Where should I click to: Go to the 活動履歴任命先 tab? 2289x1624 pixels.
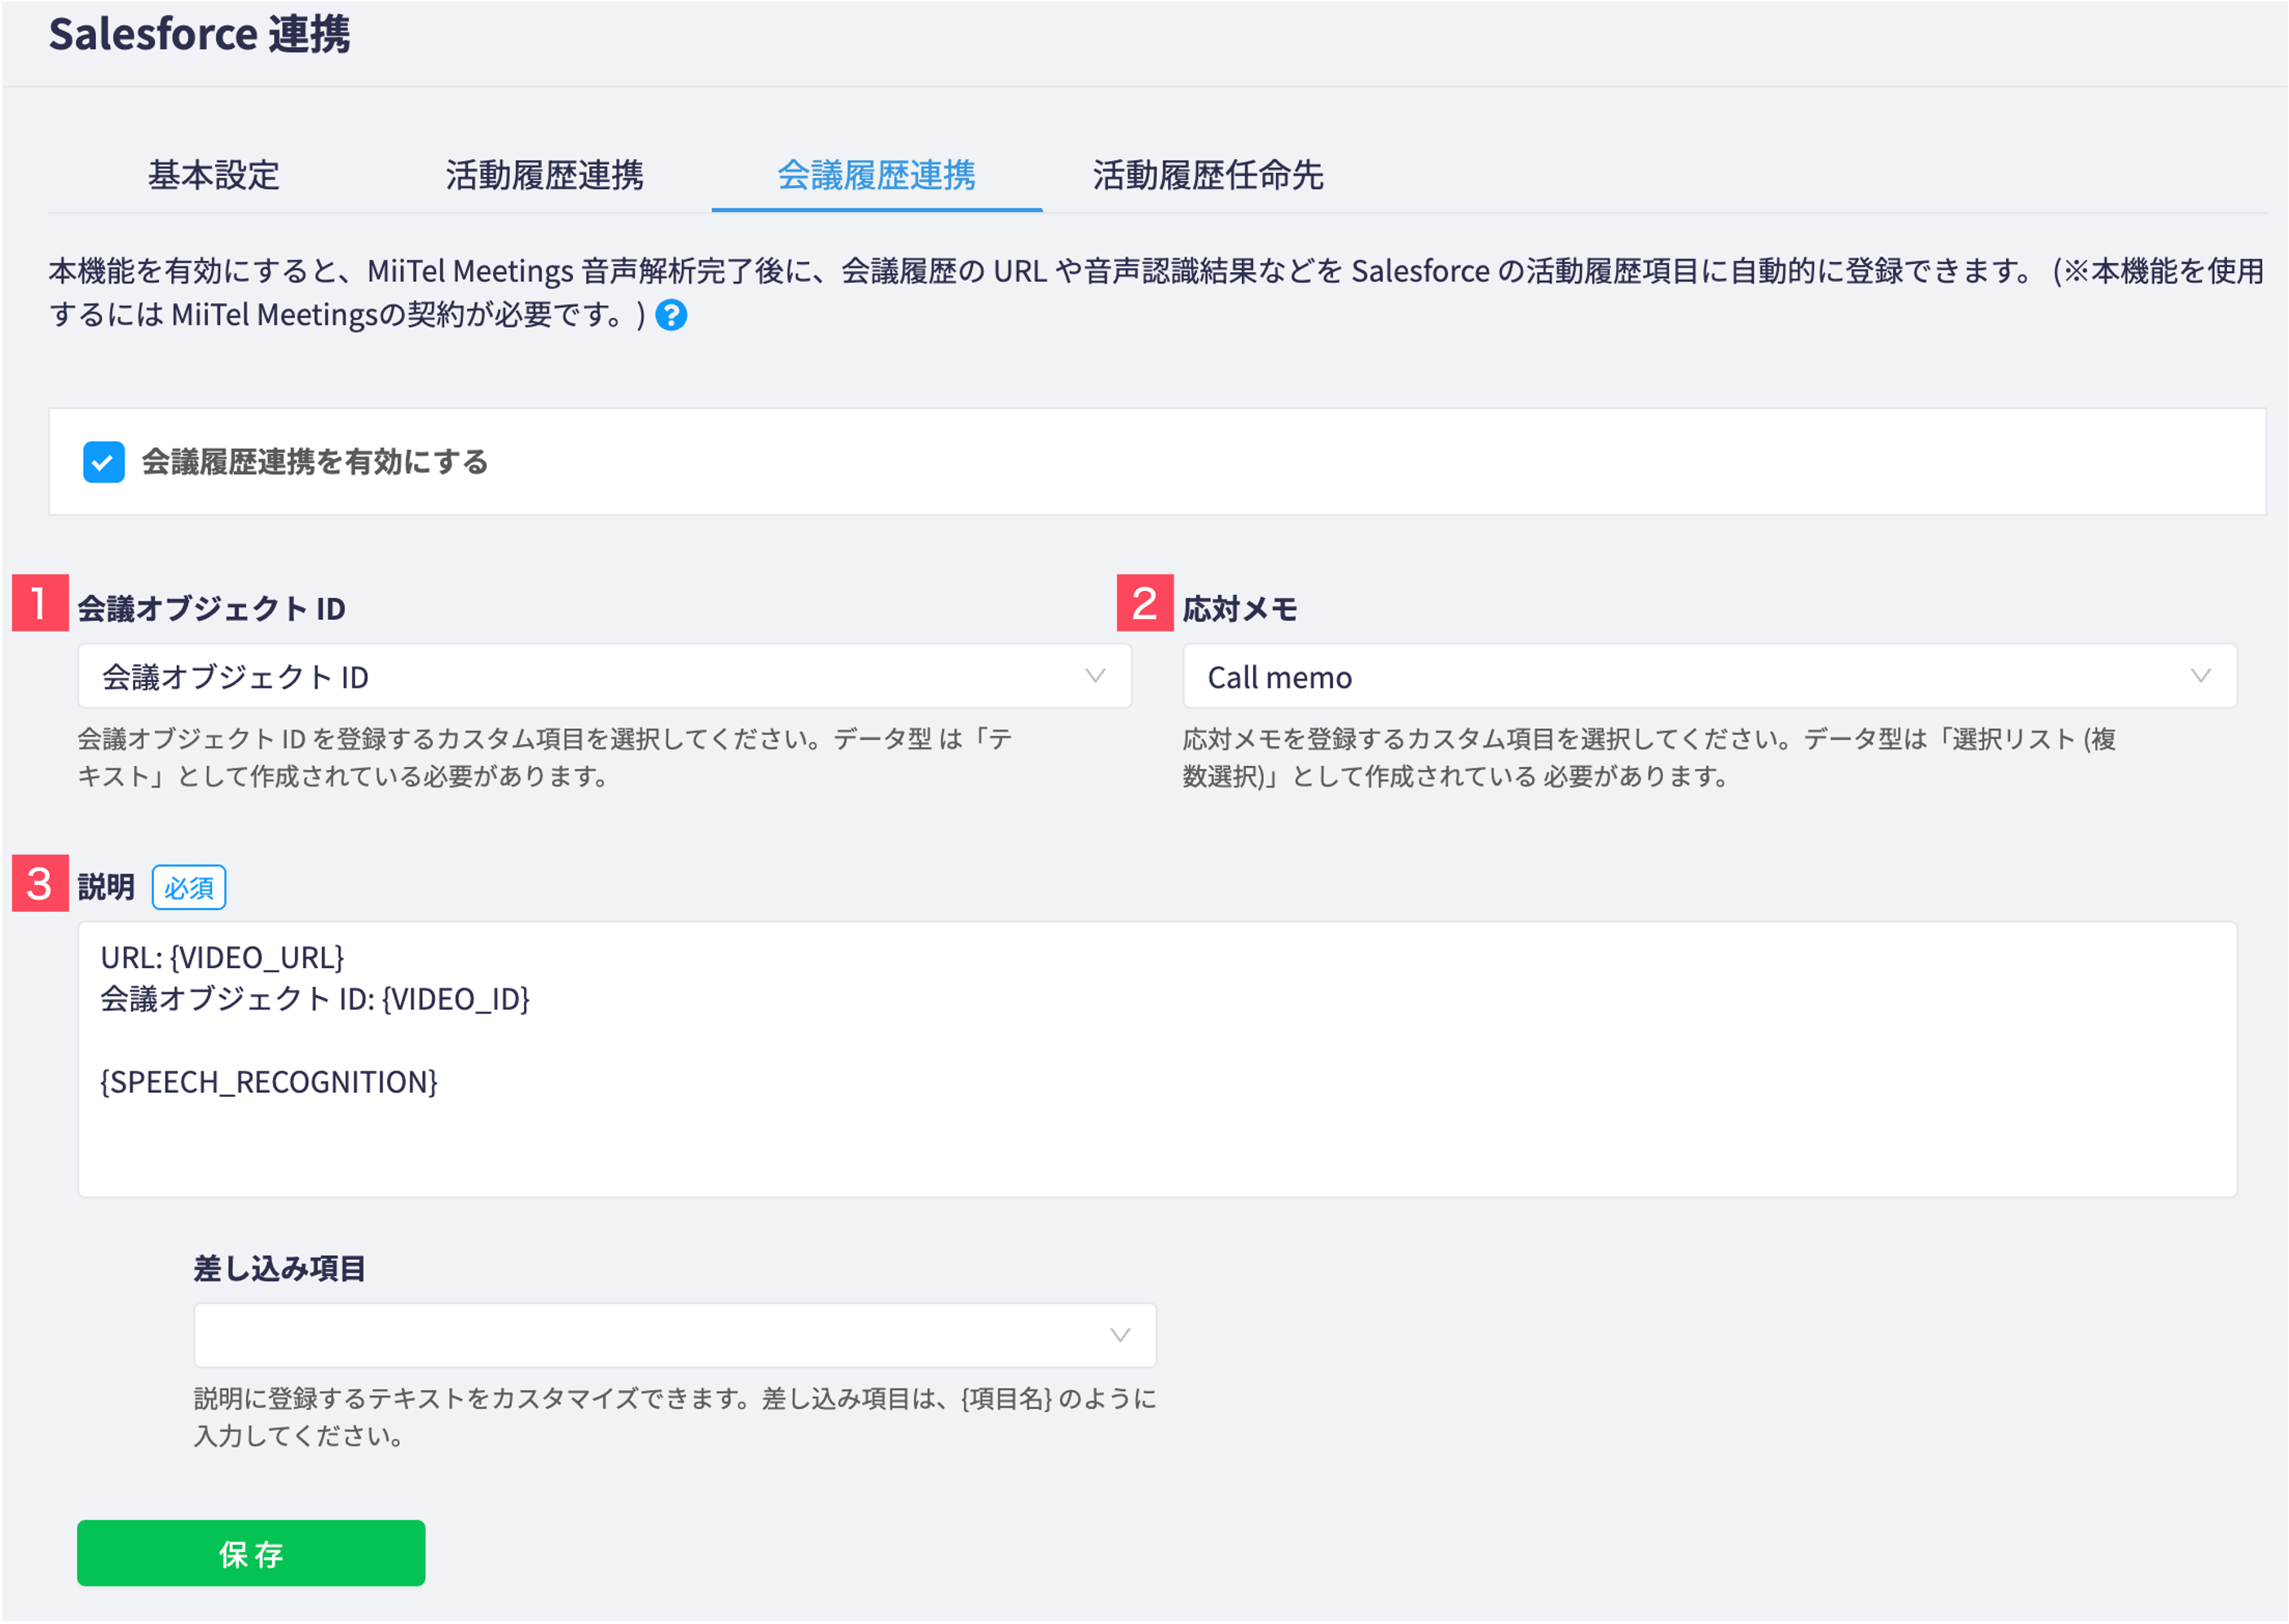[1208, 175]
